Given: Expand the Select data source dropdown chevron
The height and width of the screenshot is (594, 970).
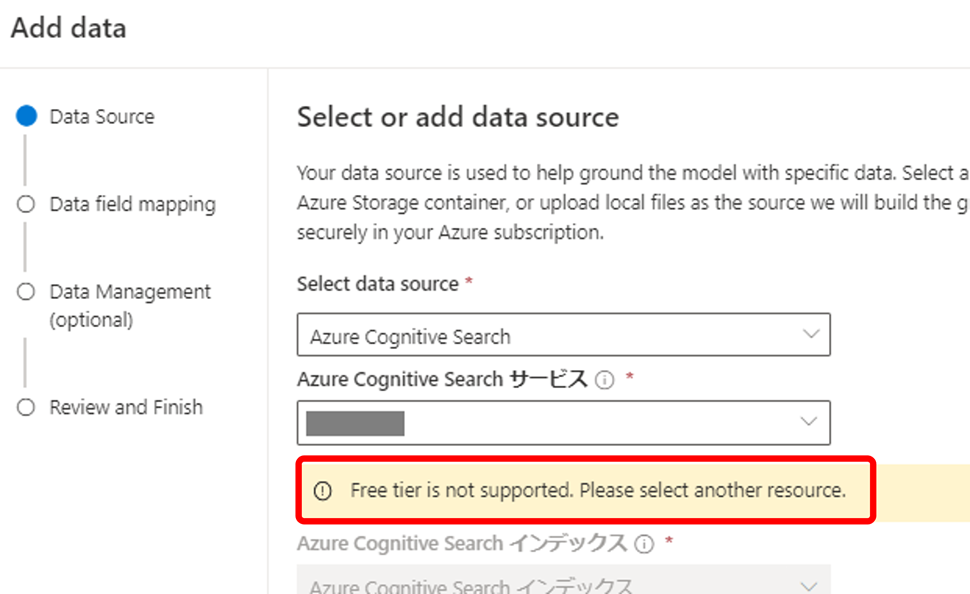Looking at the screenshot, I should [810, 335].
